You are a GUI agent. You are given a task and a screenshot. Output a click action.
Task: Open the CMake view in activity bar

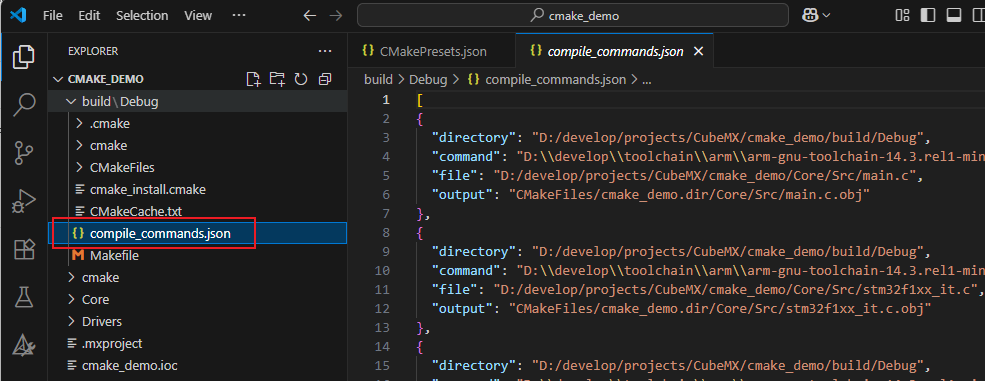coord(23,346)
